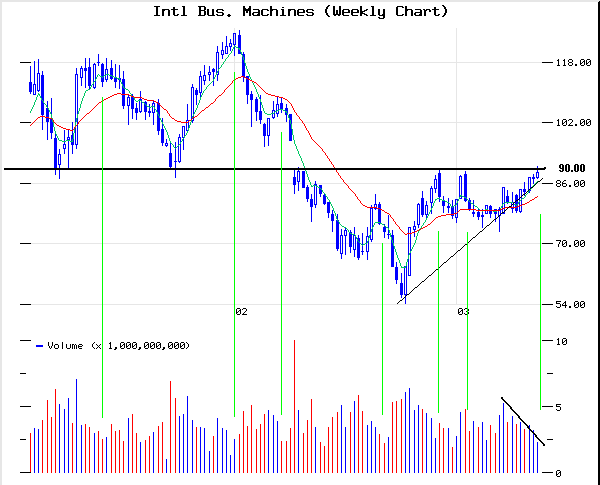The image size is (600, 485).
Task: Click the bold 90.00 resistance level label
Action: tap(572, 168)
